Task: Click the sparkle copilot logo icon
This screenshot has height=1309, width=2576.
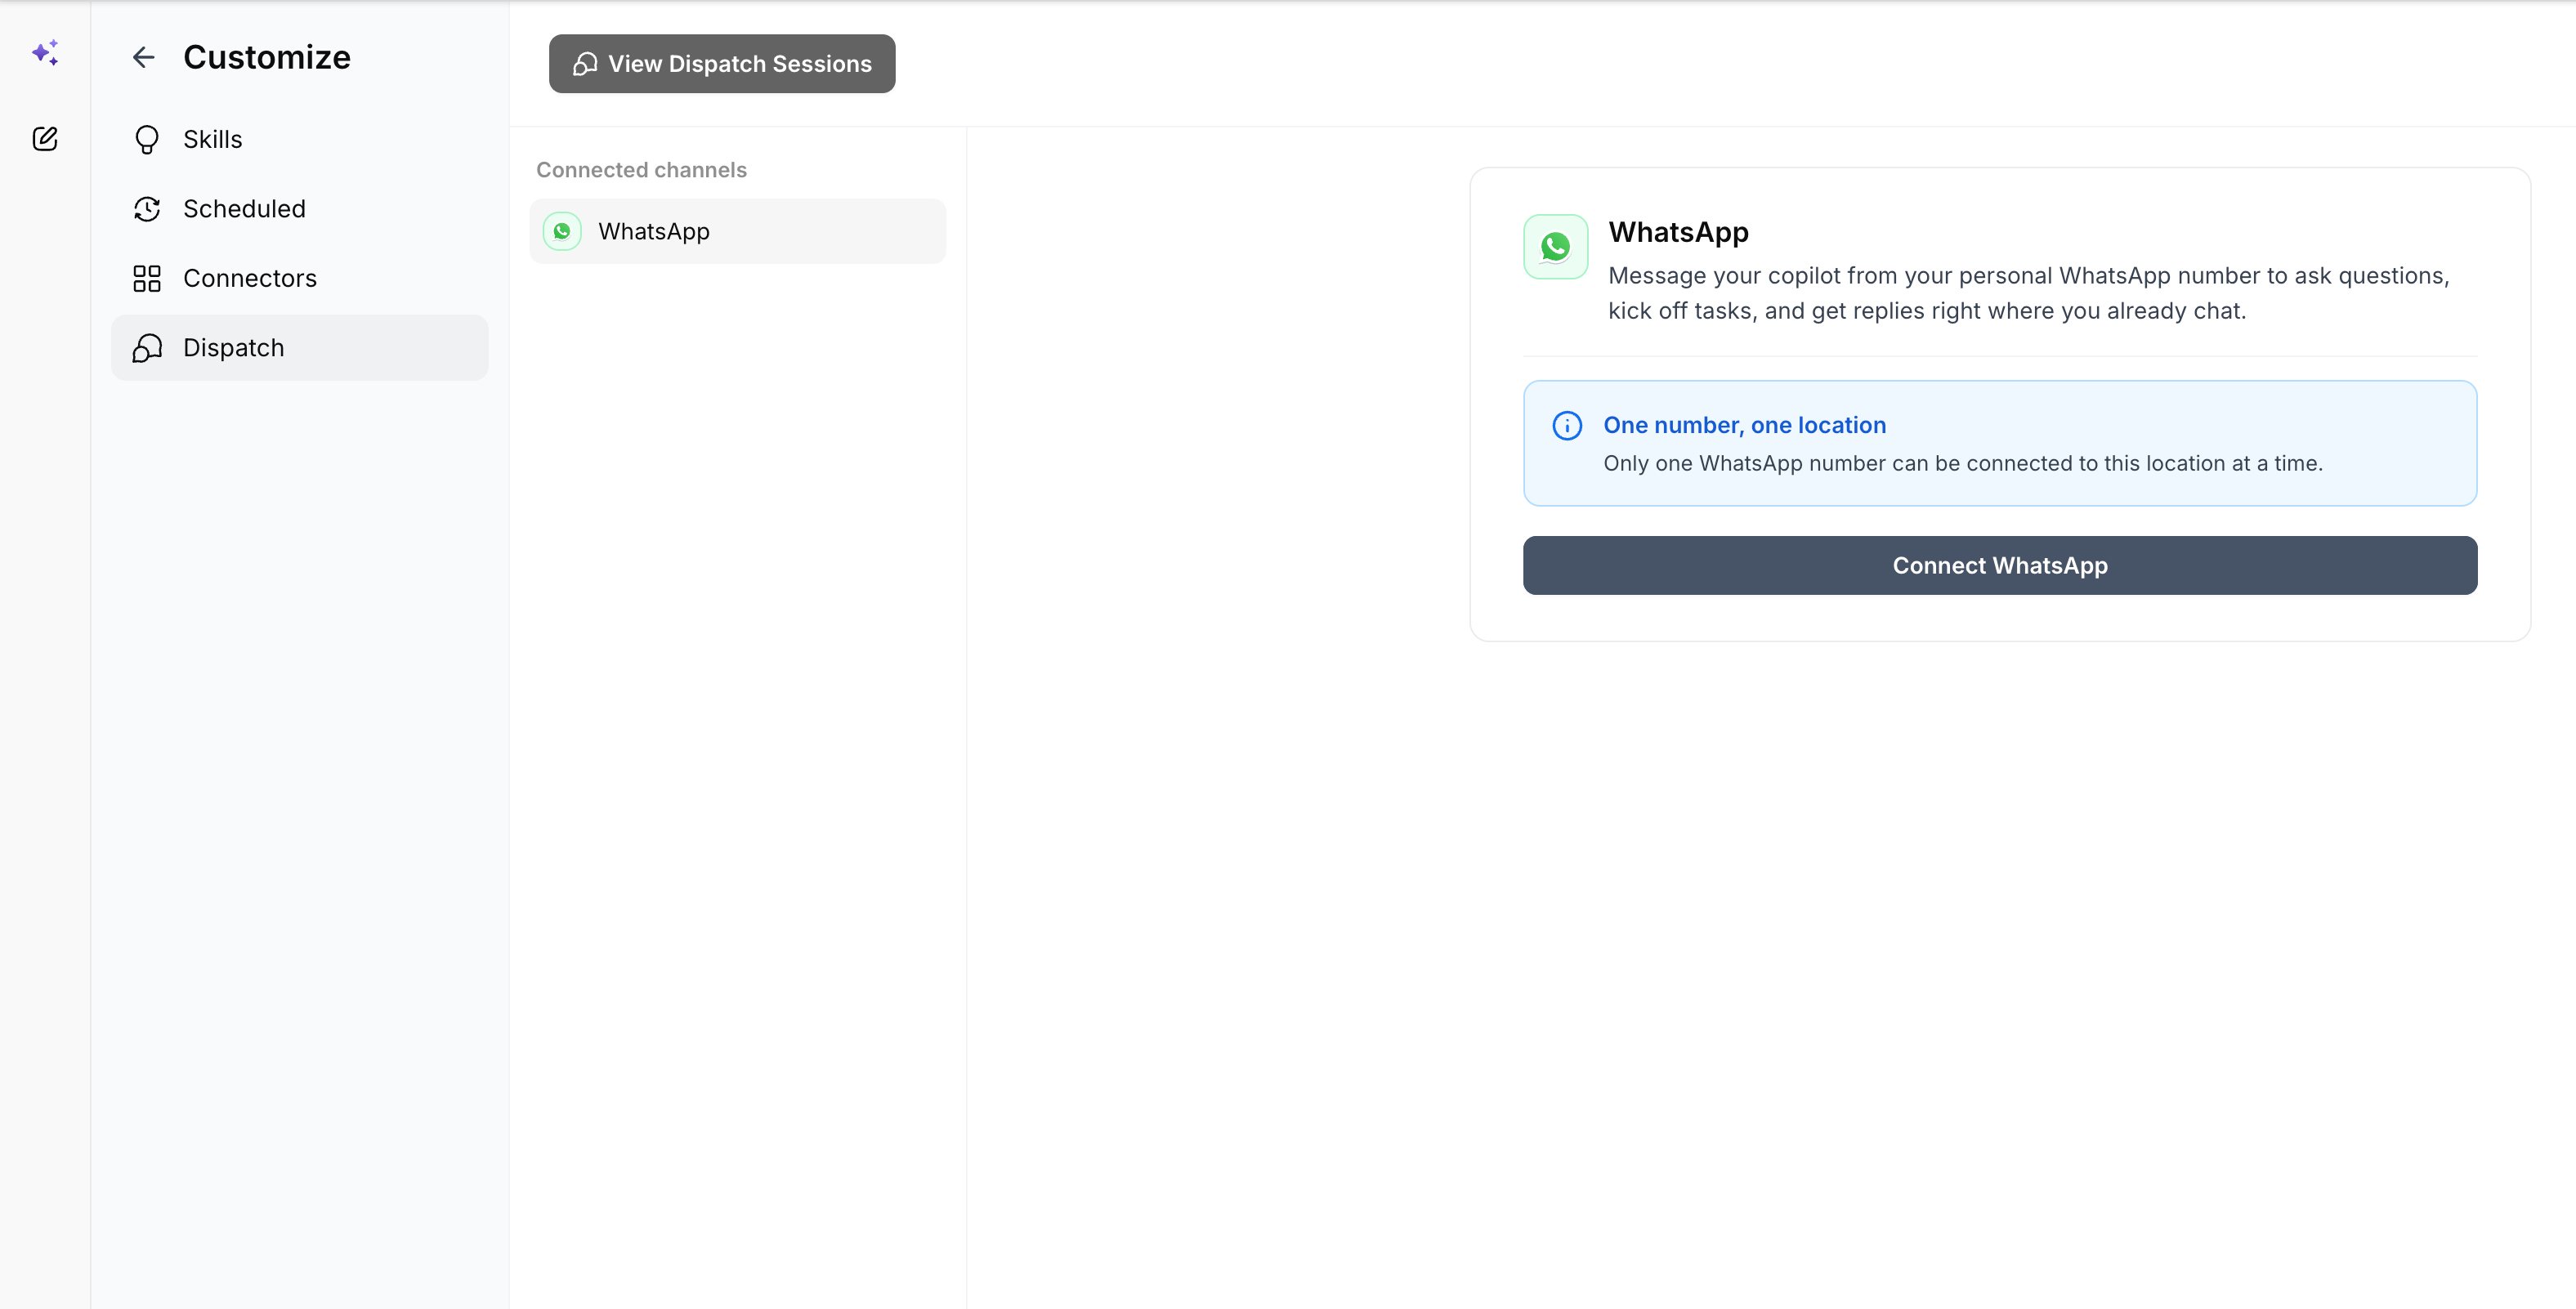Action: tap(45, 53)
